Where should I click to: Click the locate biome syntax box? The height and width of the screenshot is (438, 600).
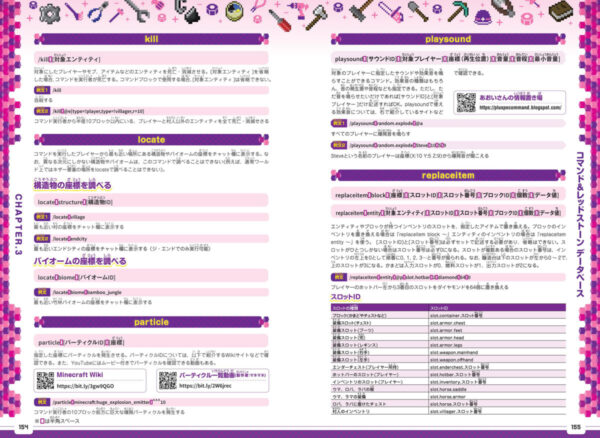(x=151, y=277)
